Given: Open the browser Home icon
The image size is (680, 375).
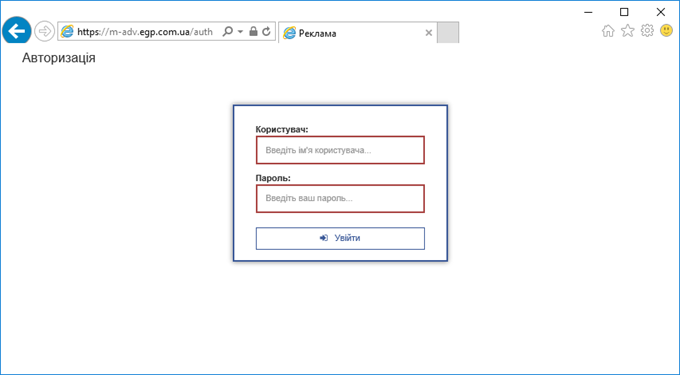Looking at the screenshot, I should click(608, 31).
